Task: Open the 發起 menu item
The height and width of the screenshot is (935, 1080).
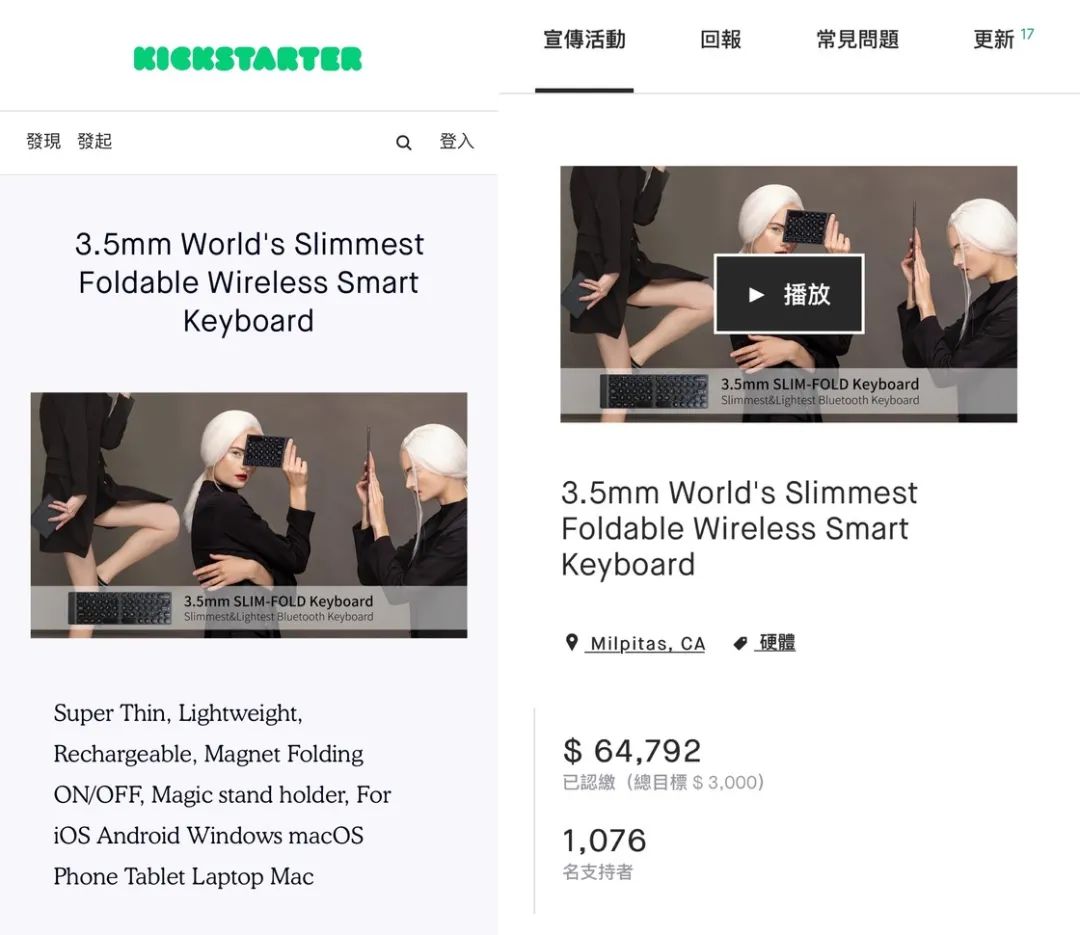Action: click(x=94, y=141)
